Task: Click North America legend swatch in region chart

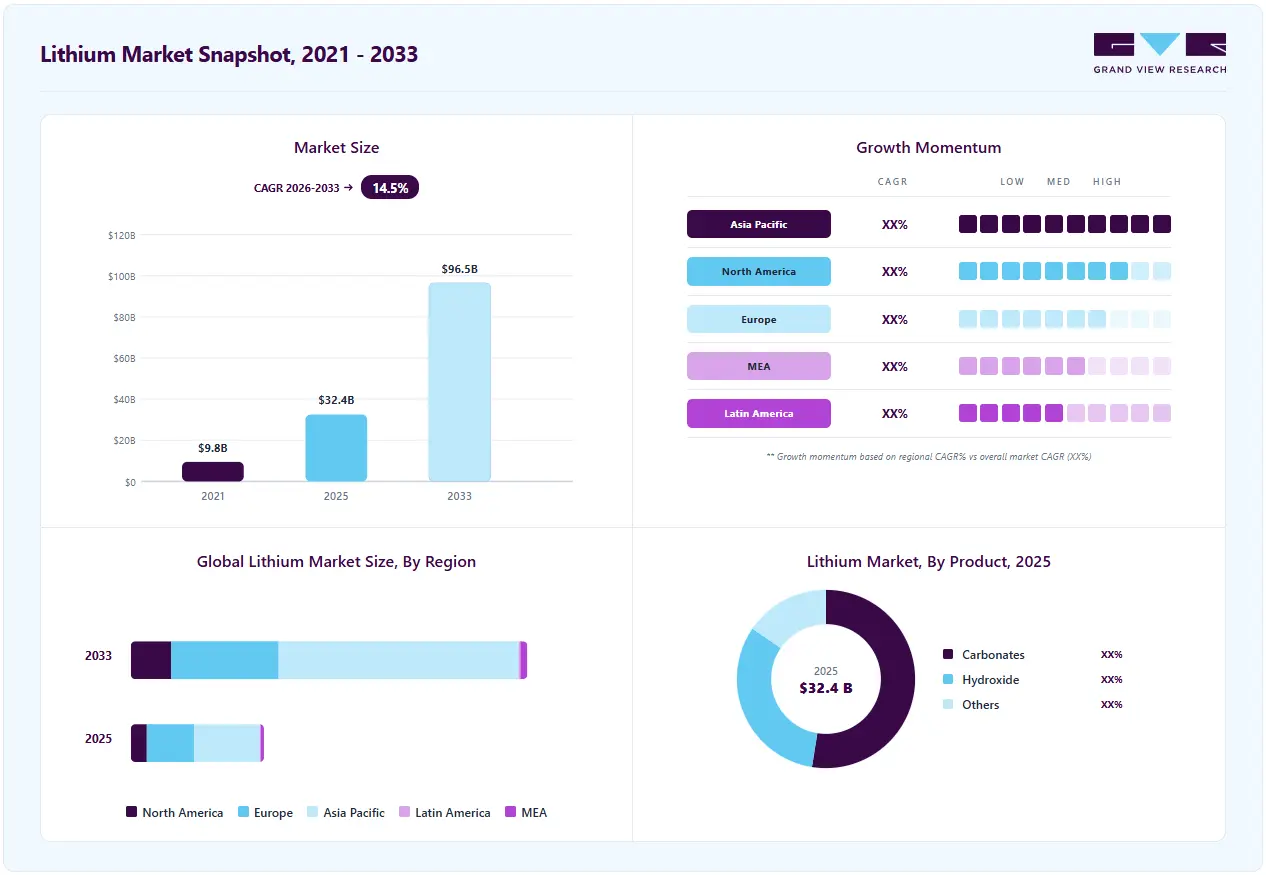Action: [131, 812]
